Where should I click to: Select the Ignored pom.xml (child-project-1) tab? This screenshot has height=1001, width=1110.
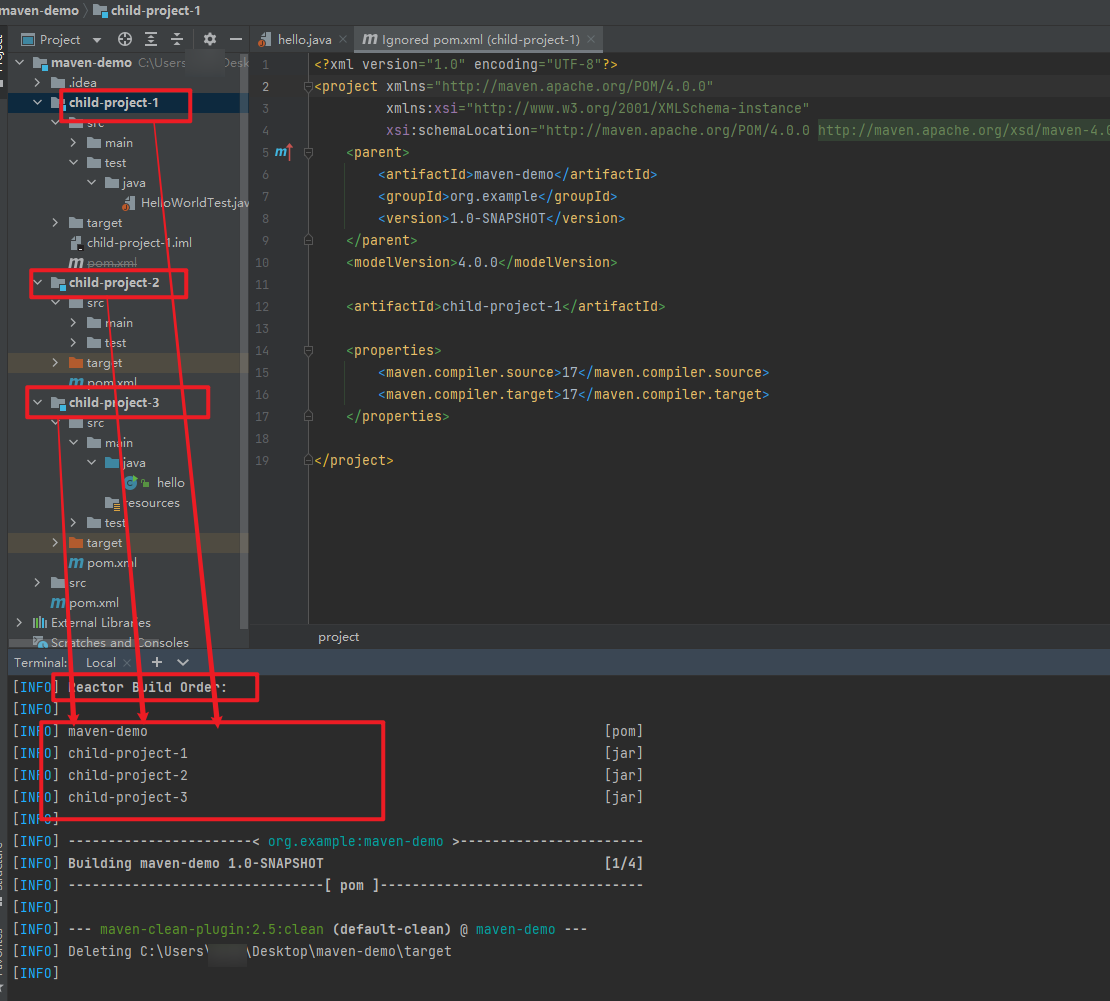coord(478,40)
